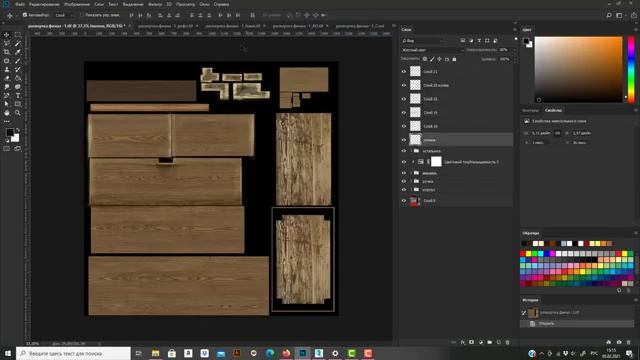This screenshot has height=360, width=640.
Task: Toggle the Автовыбор checkbox
Action: 25,15
